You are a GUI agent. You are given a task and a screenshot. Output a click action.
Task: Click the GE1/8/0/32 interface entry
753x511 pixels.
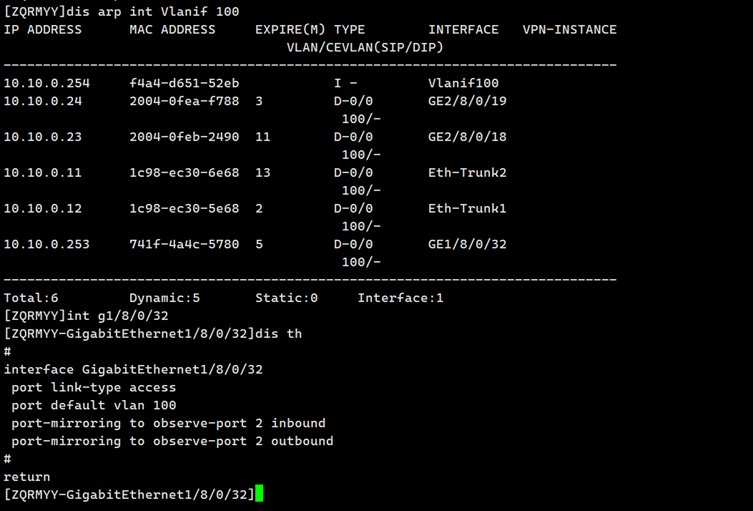pyautogui.click(x=467, y=245)
